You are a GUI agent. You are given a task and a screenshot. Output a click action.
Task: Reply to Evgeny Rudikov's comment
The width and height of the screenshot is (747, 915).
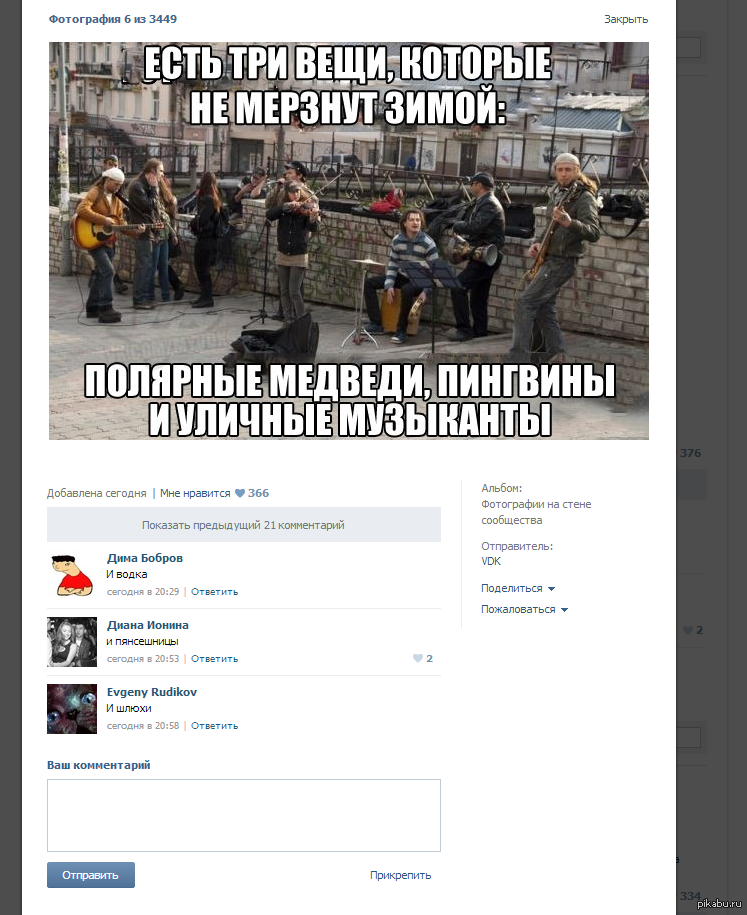pyautogui.click(x=214, y=726)
